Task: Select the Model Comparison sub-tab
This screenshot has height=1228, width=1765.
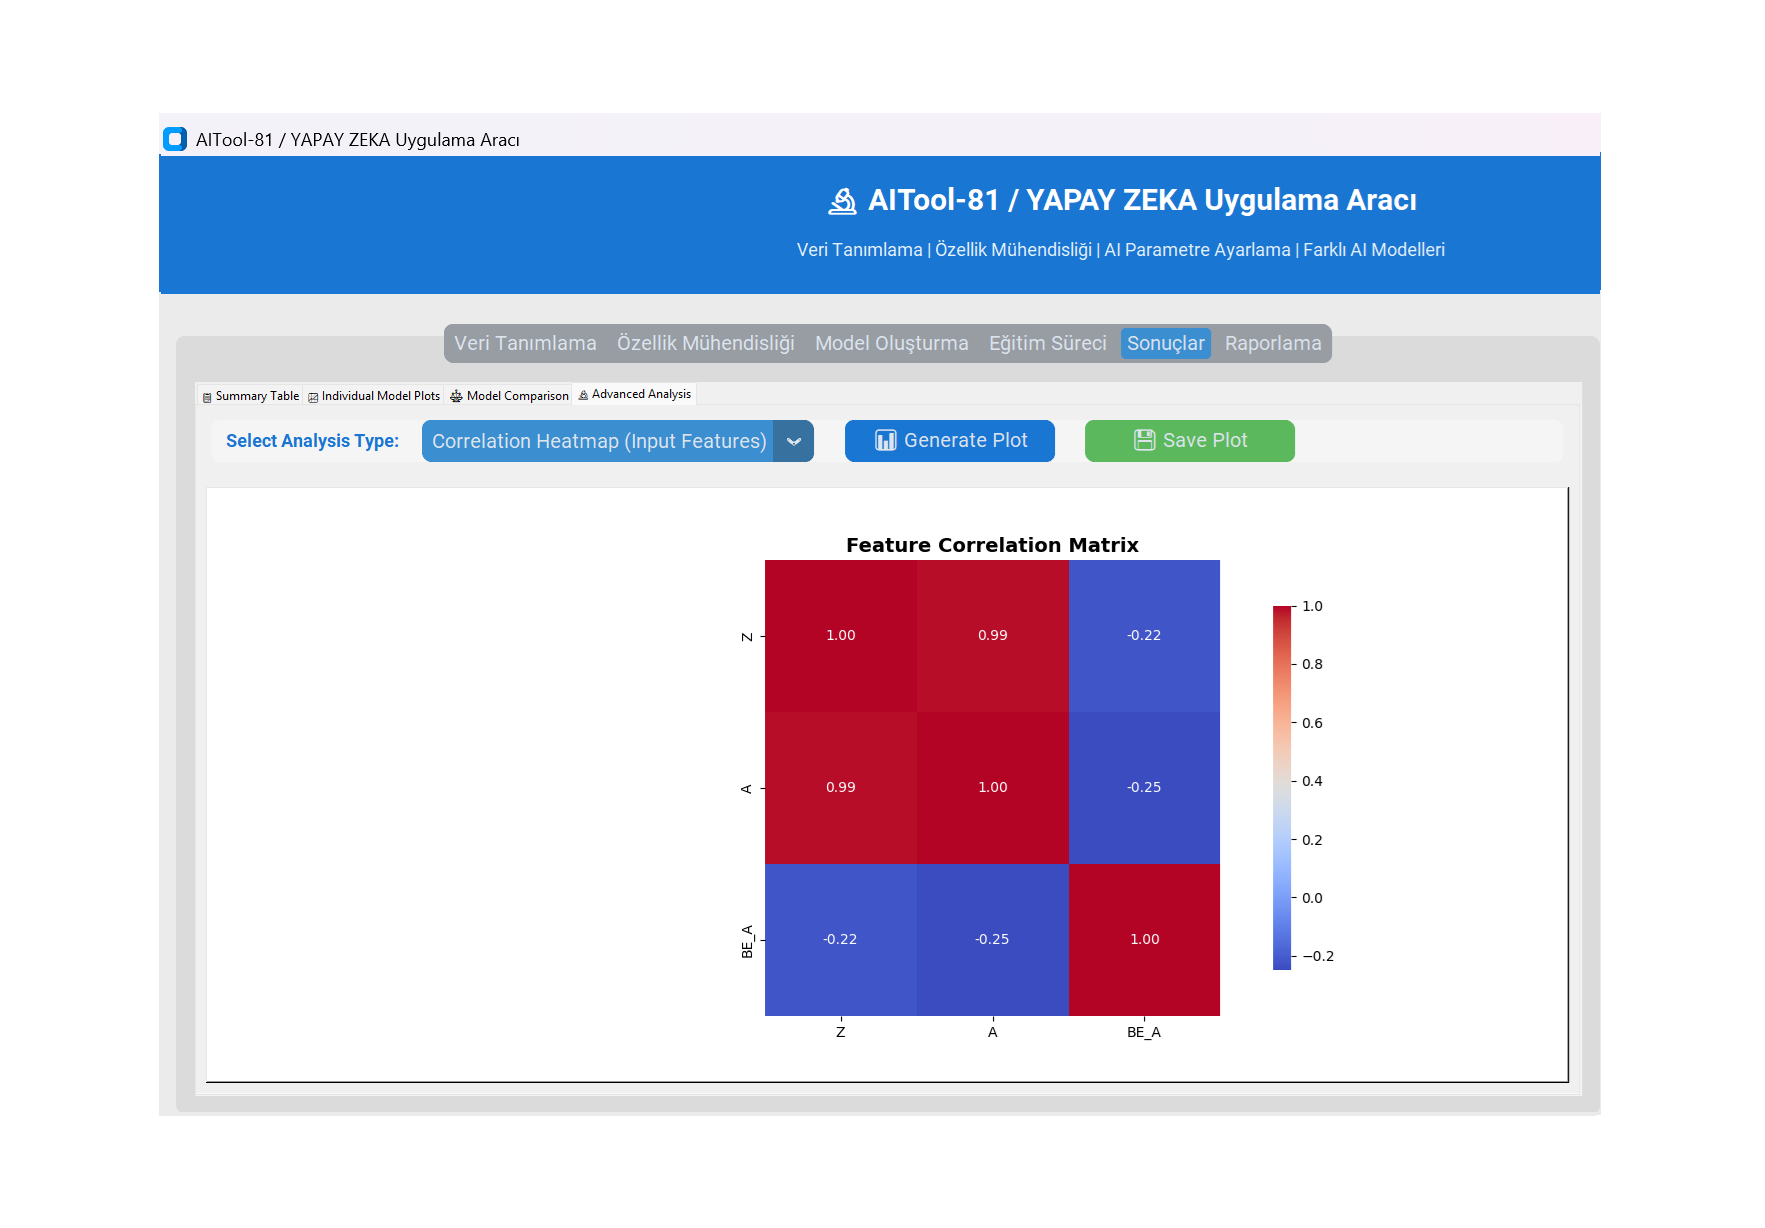Action: pos(509,396)
